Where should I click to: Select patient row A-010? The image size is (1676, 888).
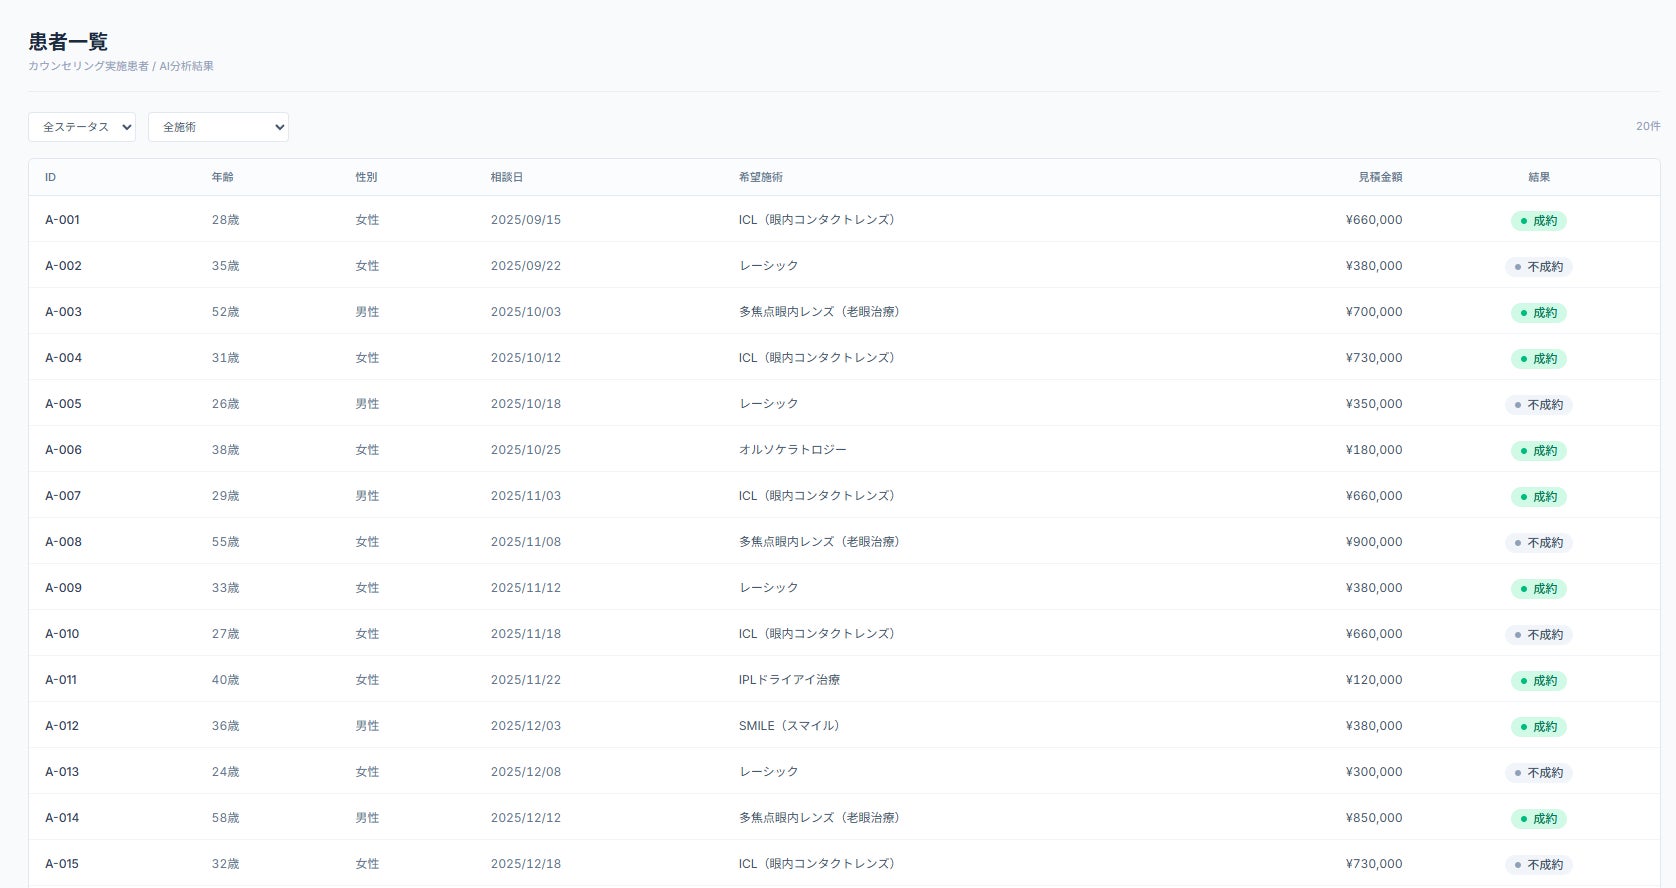point(844,633)
